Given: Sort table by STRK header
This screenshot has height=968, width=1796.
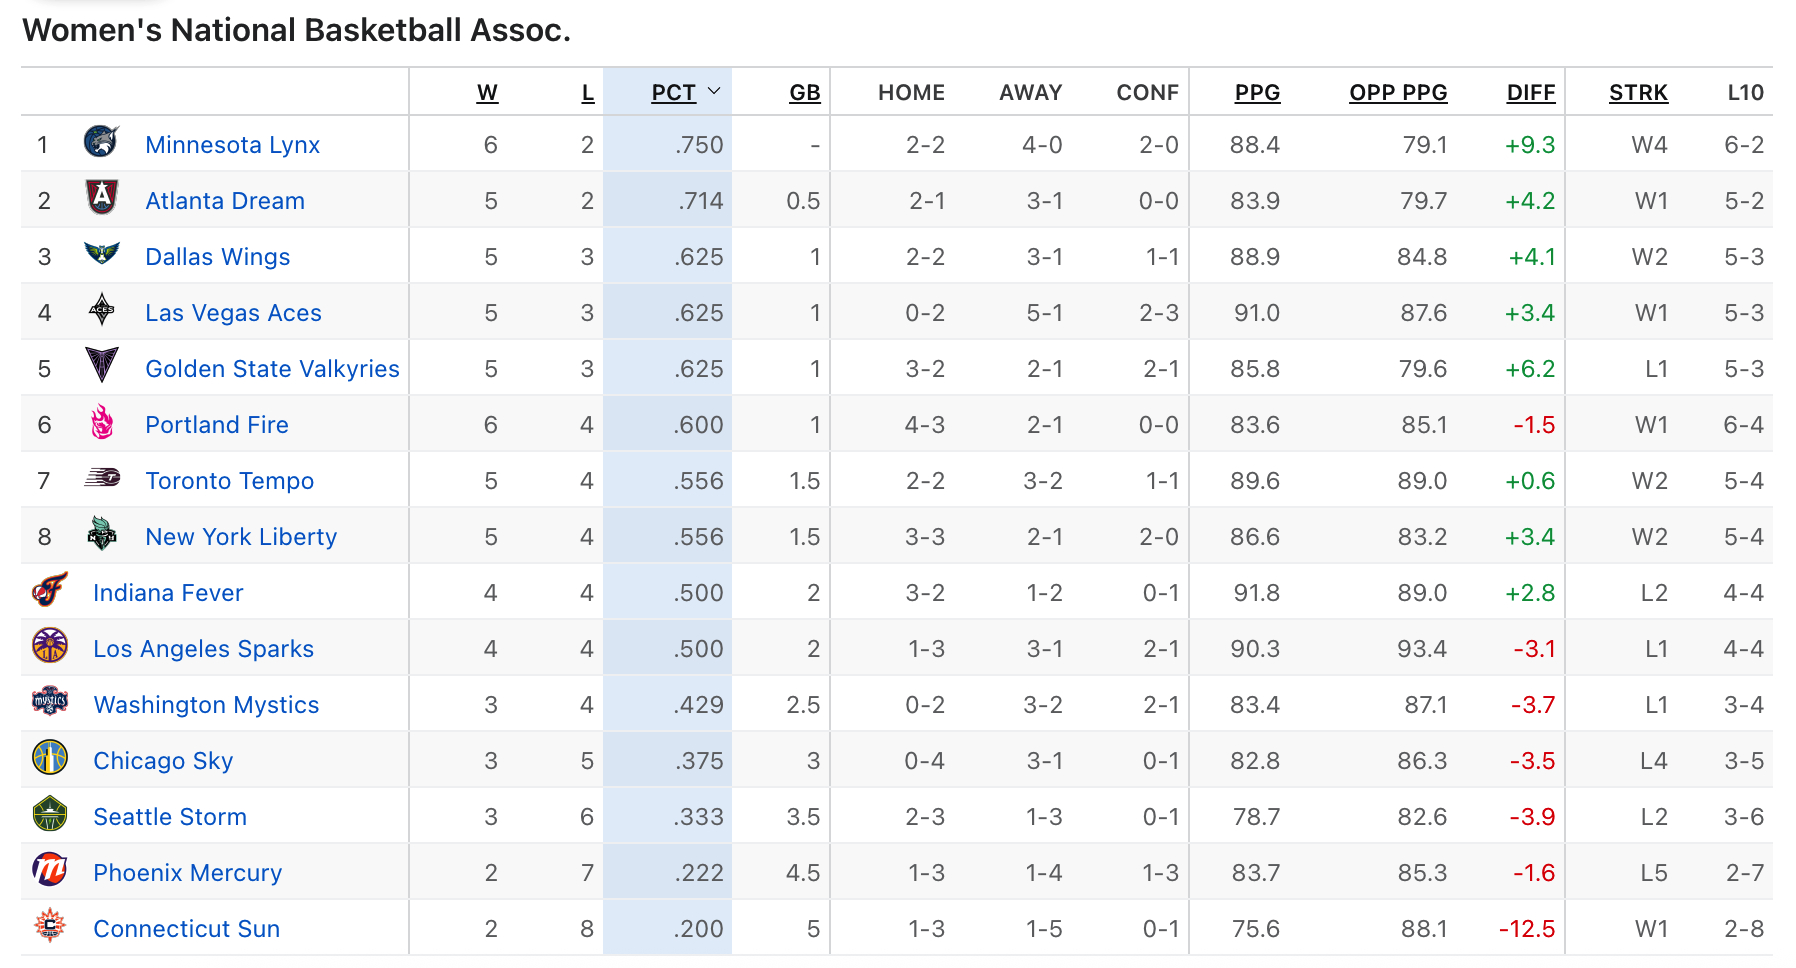Looking at the screenshot, I should (x=1638, y=93).
